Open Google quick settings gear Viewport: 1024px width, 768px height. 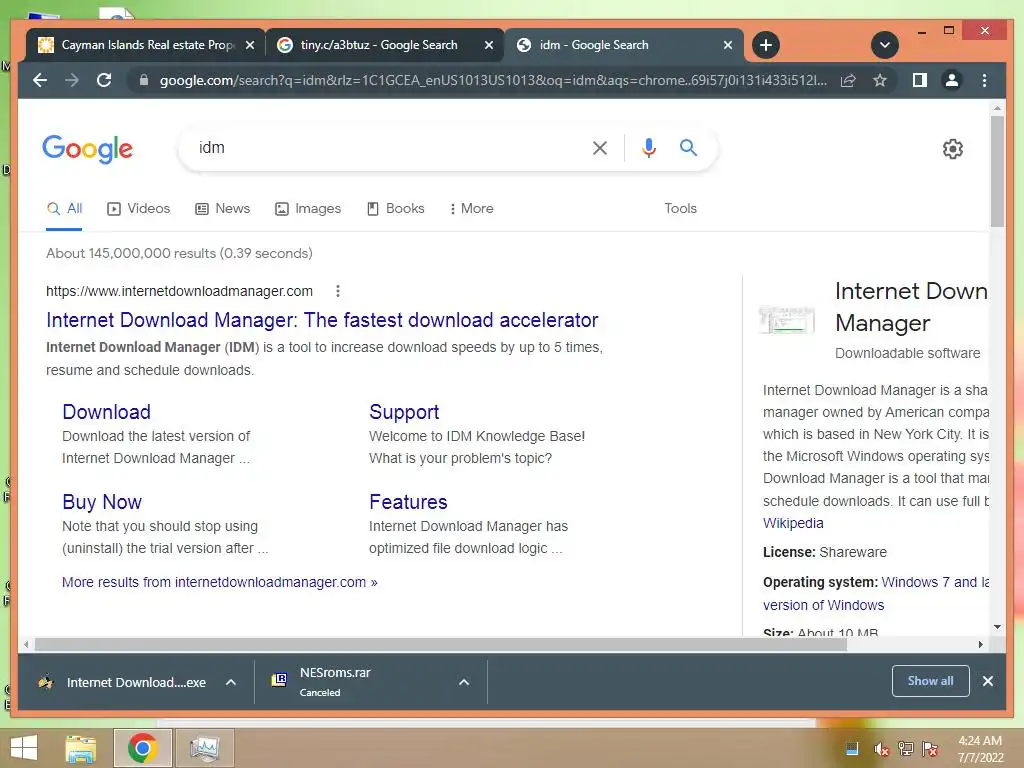coord(953,149)
